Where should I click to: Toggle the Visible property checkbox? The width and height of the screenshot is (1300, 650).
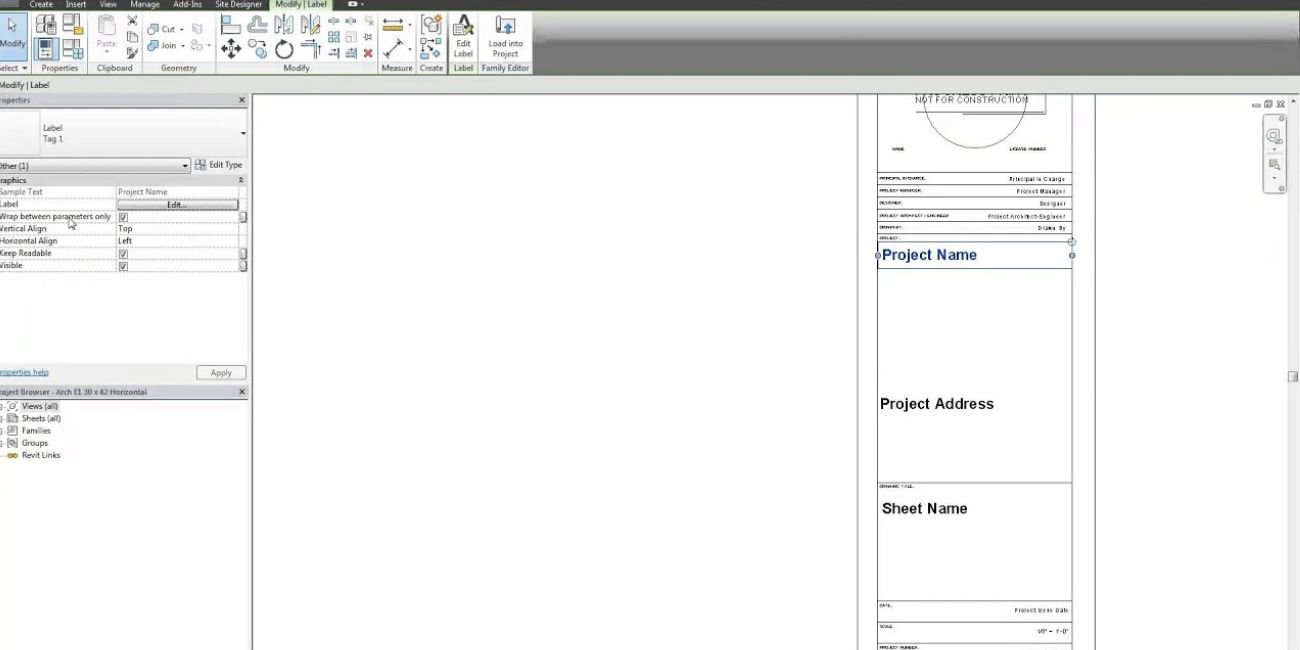[x=122, y=265]
